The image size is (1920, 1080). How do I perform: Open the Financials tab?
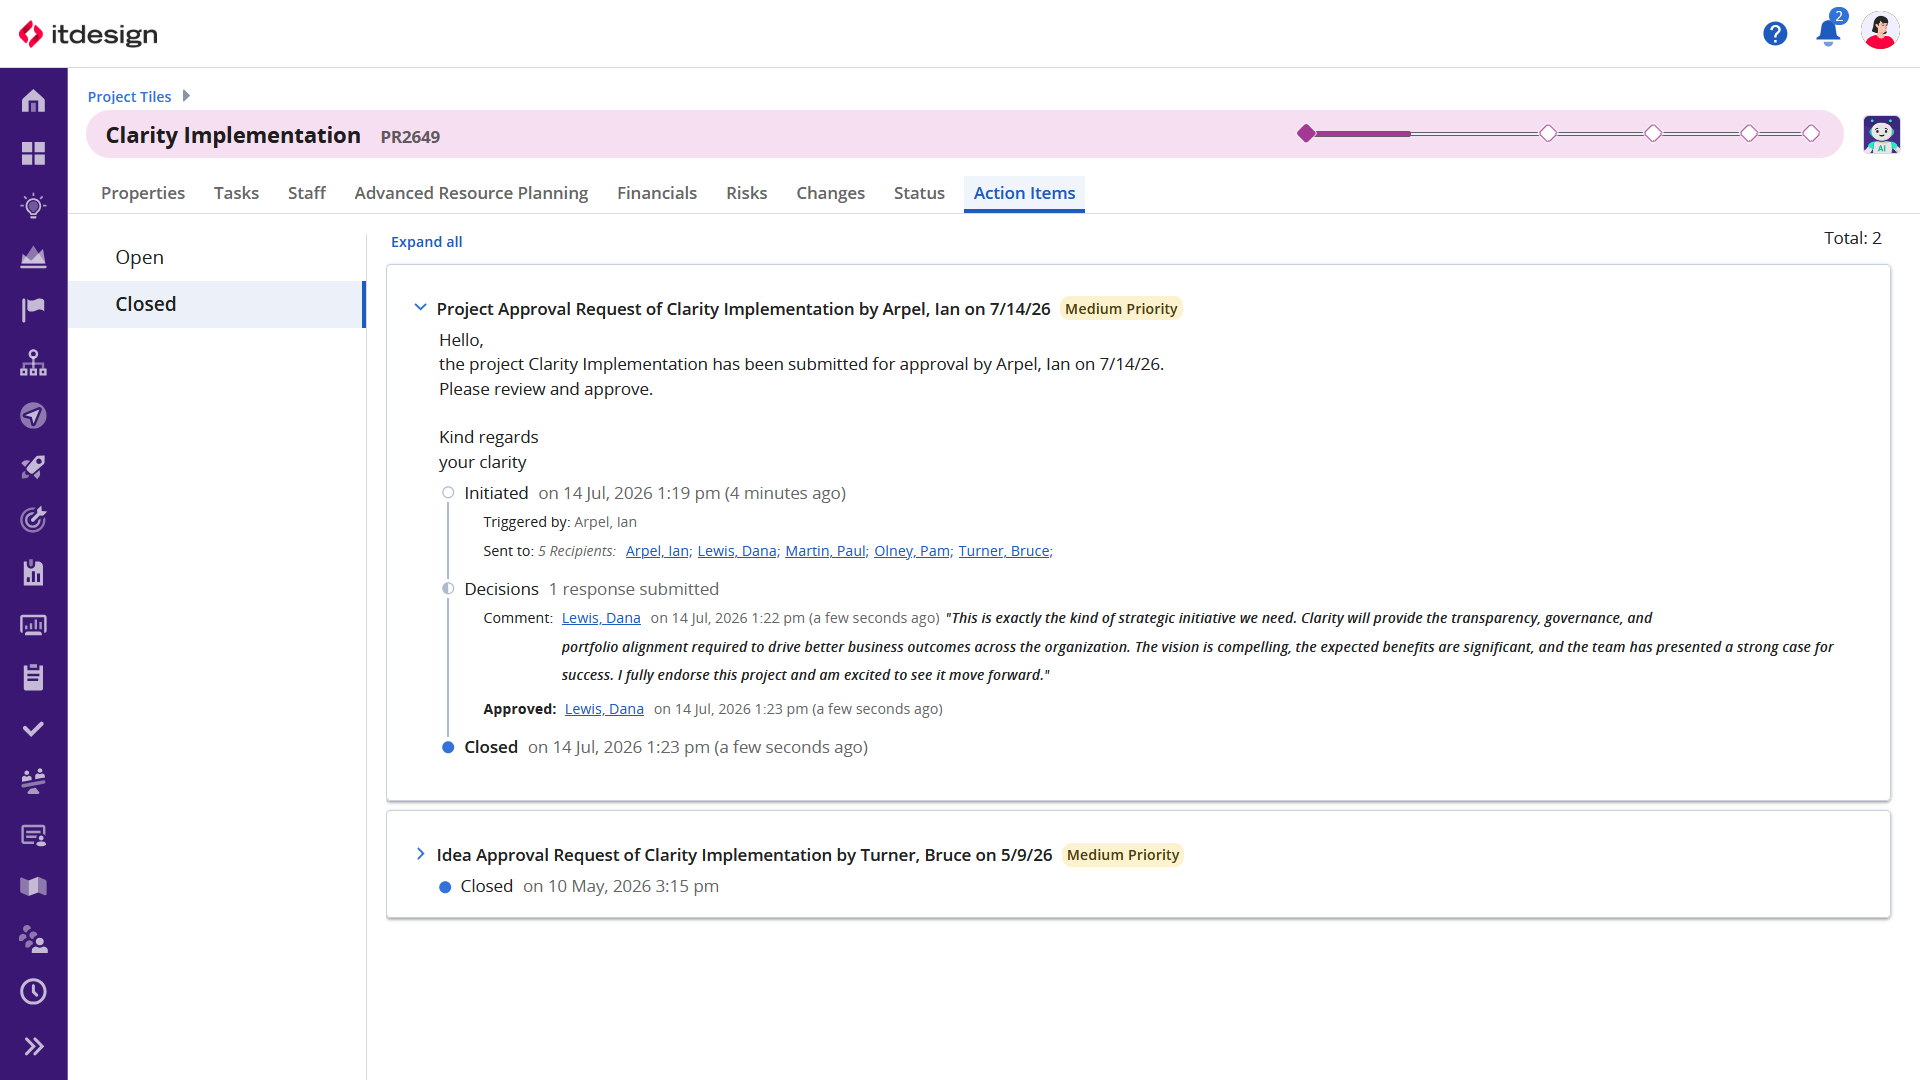pos(657,193)
